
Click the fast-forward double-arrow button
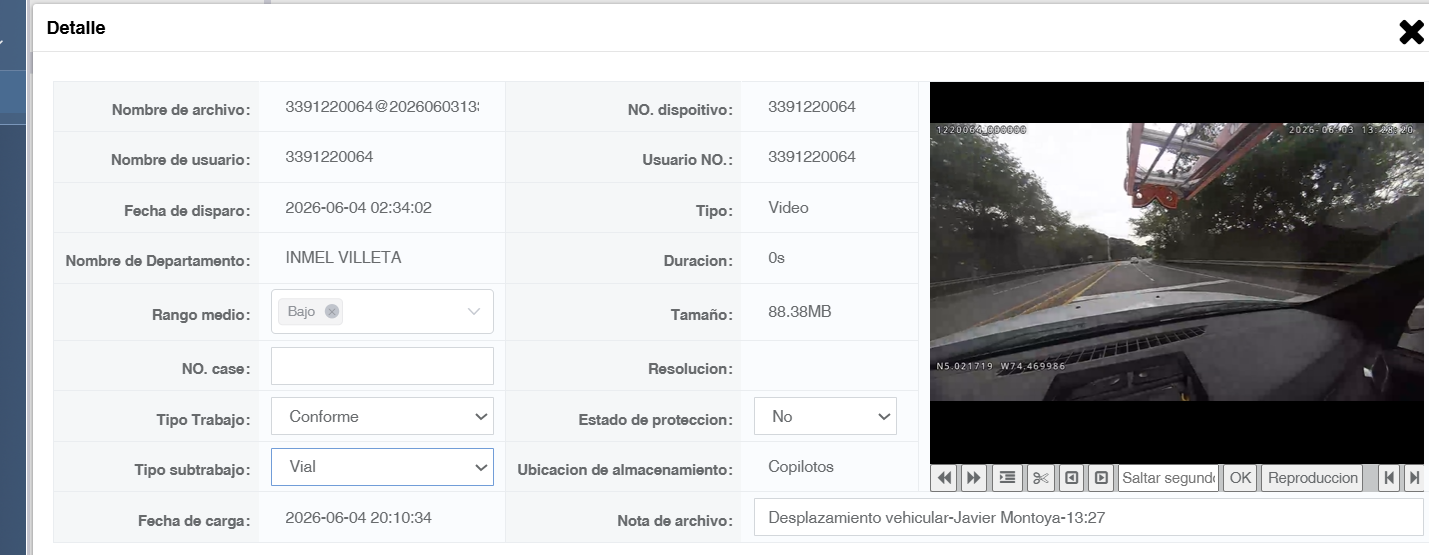973,478
